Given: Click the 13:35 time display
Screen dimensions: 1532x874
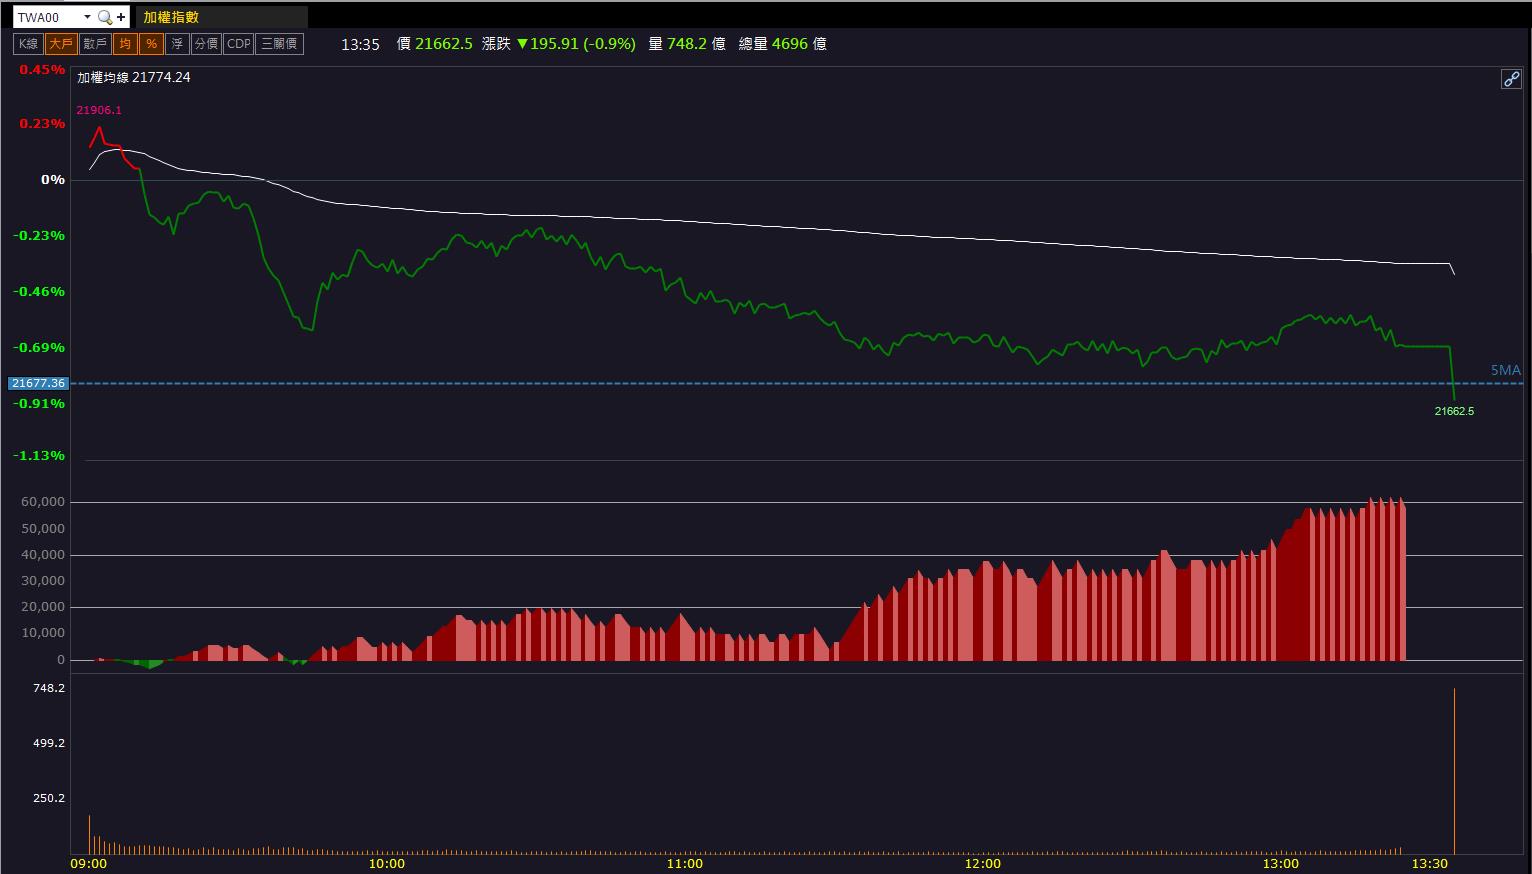Looking at the screenshot, I should 360,44.
